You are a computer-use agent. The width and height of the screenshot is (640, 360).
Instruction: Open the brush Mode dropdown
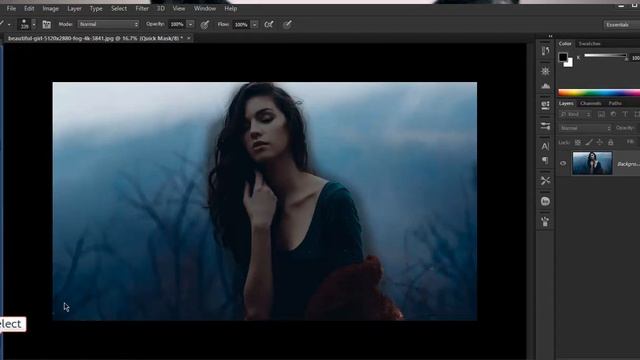point(108,24)
